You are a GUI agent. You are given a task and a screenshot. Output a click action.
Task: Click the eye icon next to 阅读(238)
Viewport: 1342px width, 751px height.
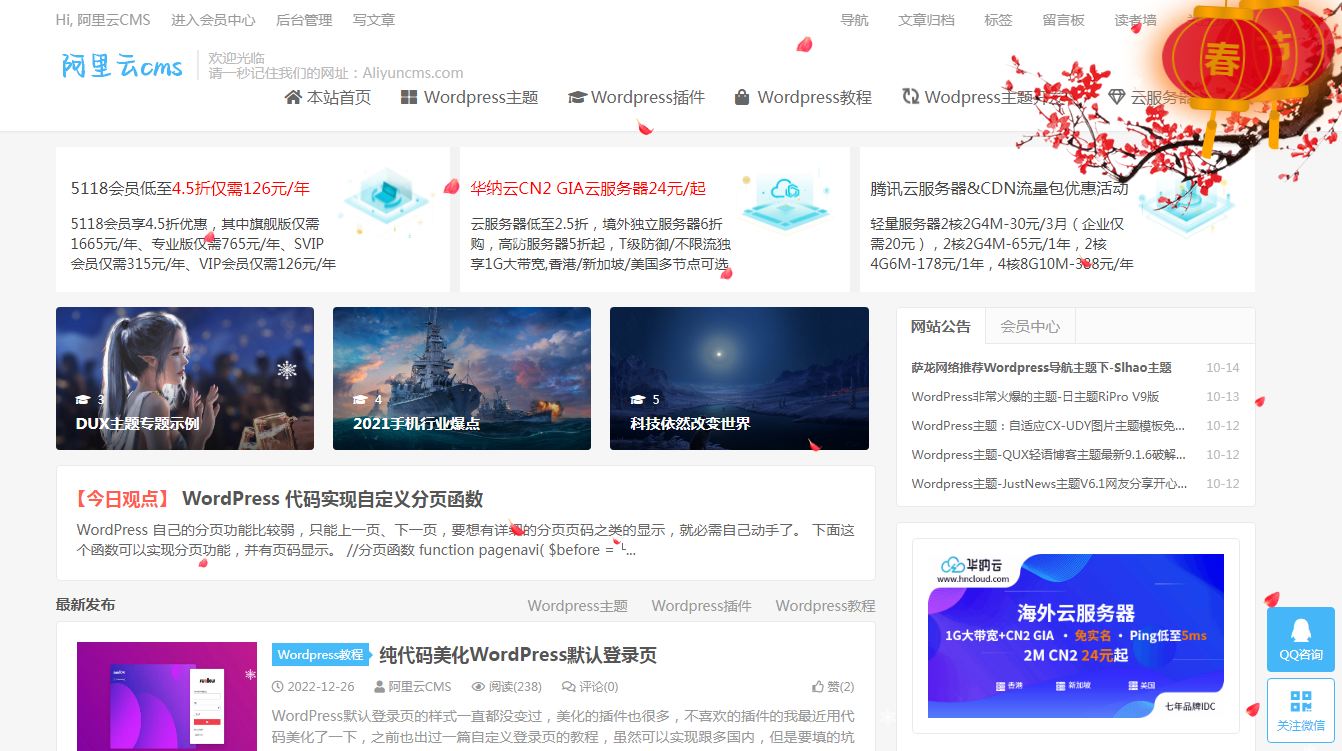pos(478,687)
